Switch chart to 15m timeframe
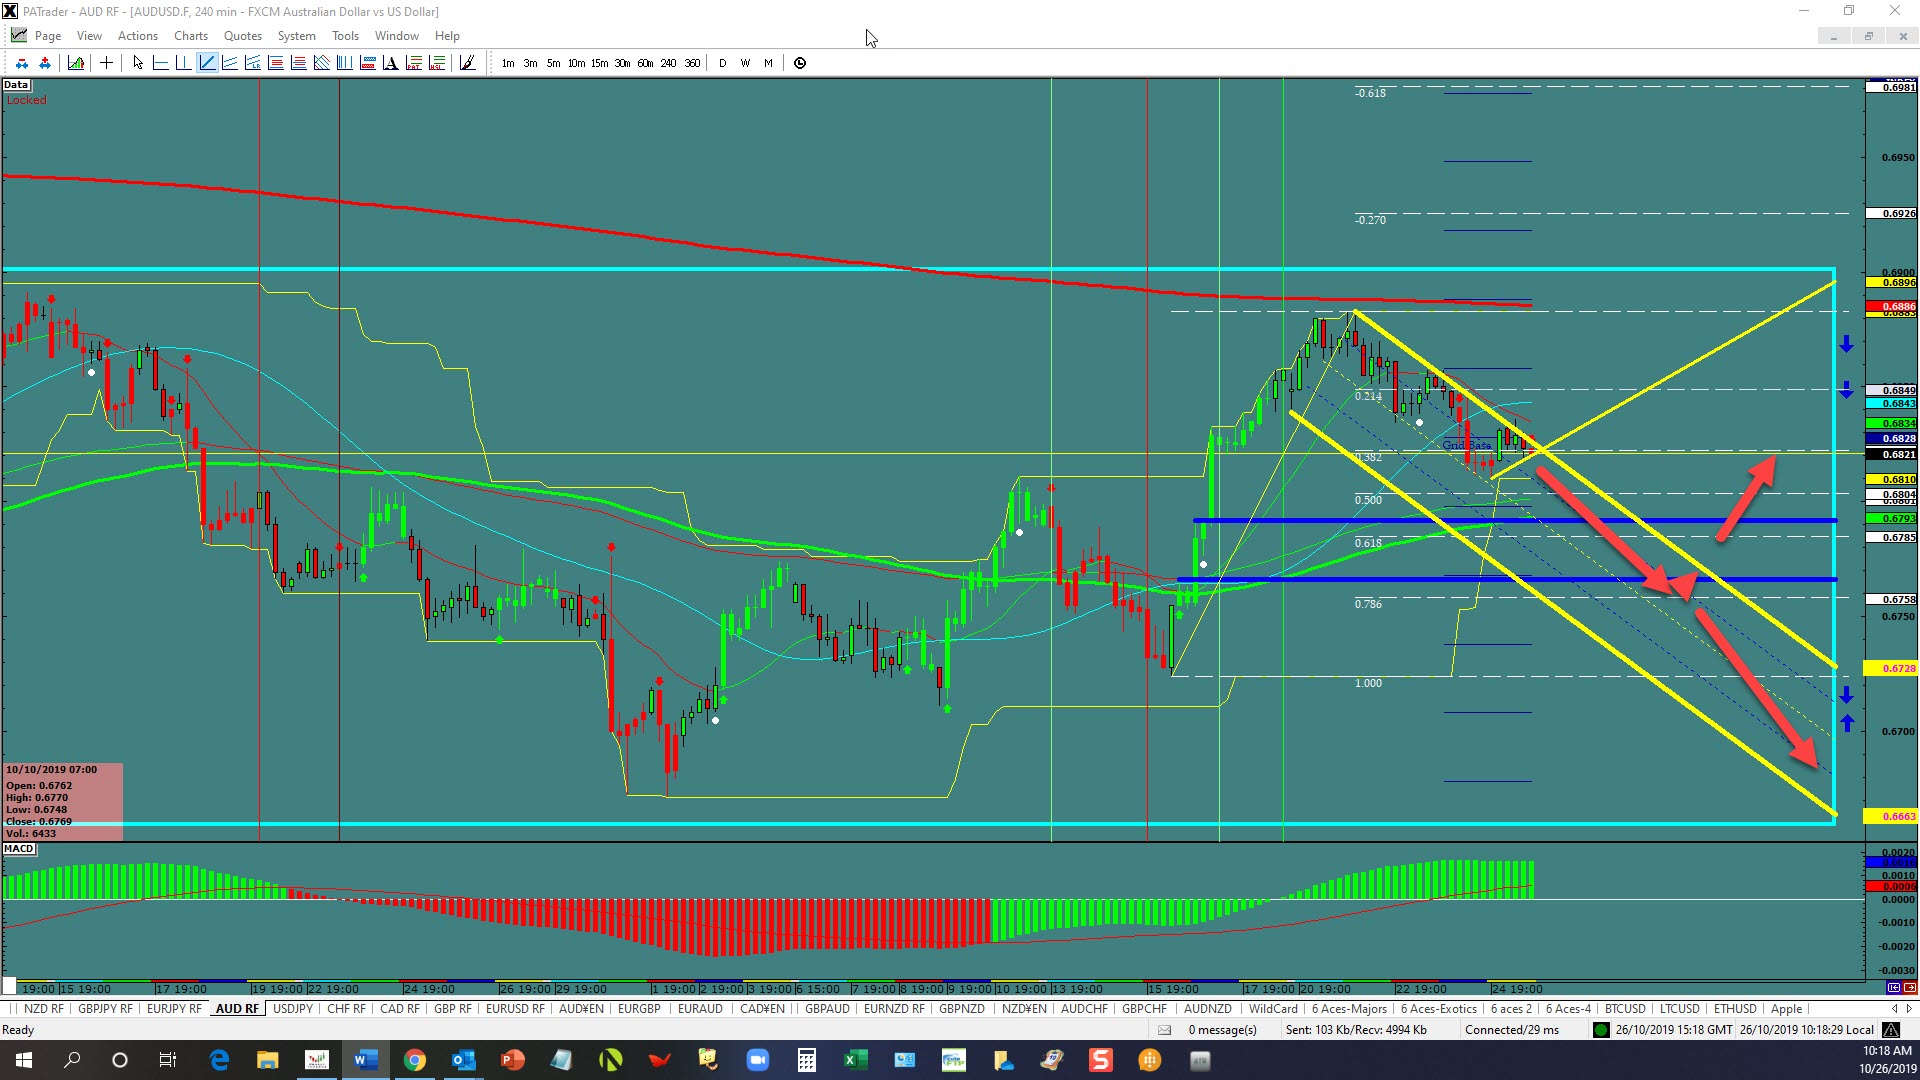1920x1080 pixels. (599, 63)
